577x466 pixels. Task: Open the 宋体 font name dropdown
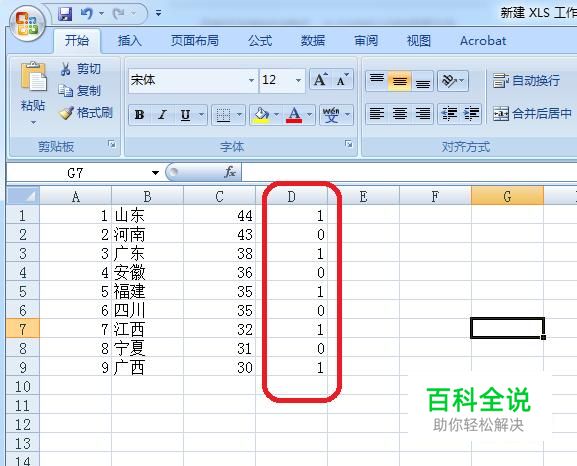click(251, 80)
